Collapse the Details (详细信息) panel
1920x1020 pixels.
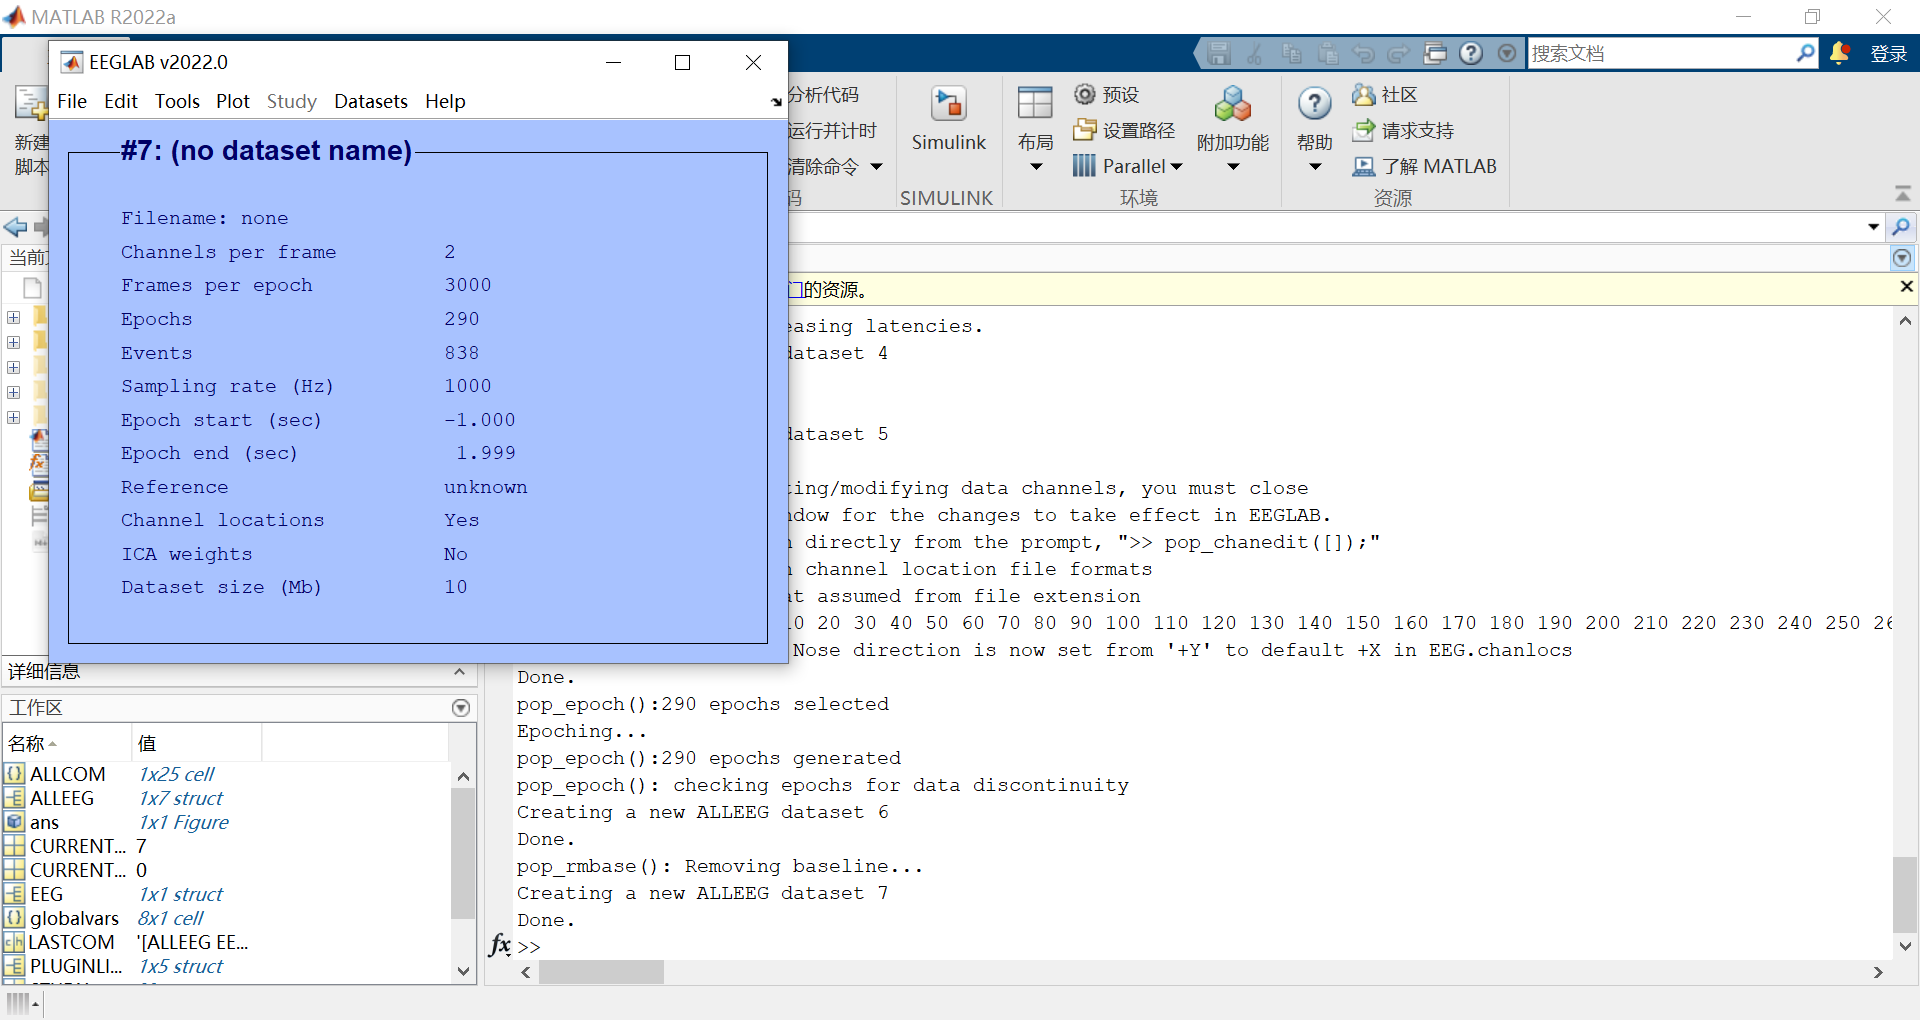coord(459,671)
